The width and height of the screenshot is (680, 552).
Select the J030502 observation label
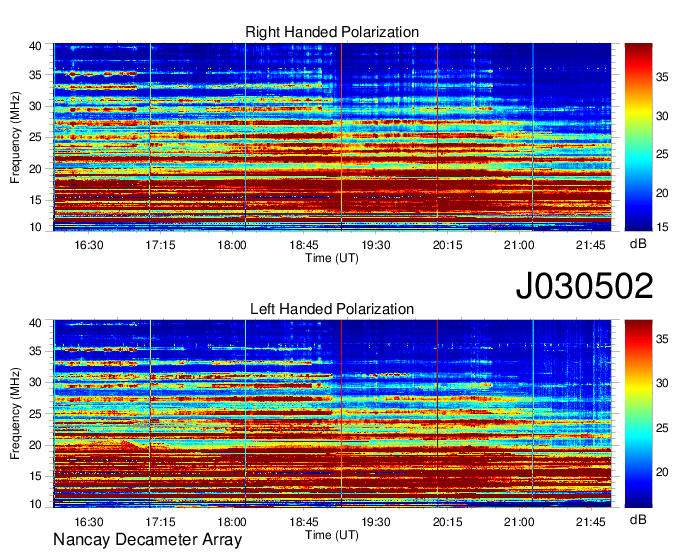[584, 286]
